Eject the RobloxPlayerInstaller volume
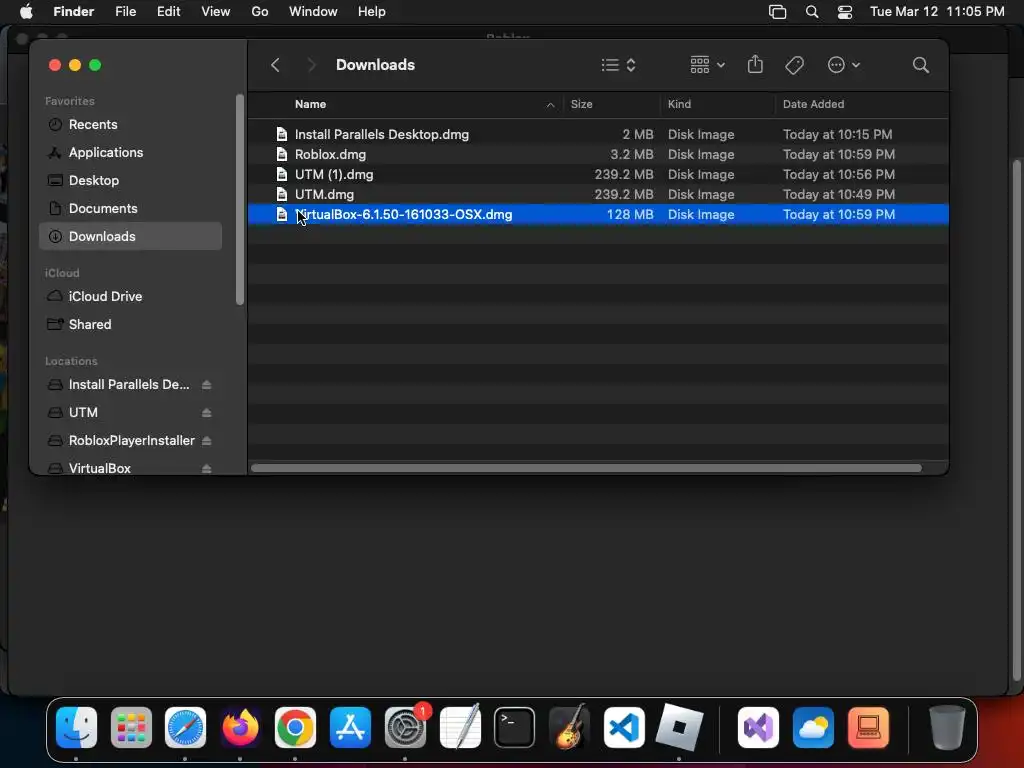Image resolution: width=1024 pixels, height=768 pixels. click(206, 441)
